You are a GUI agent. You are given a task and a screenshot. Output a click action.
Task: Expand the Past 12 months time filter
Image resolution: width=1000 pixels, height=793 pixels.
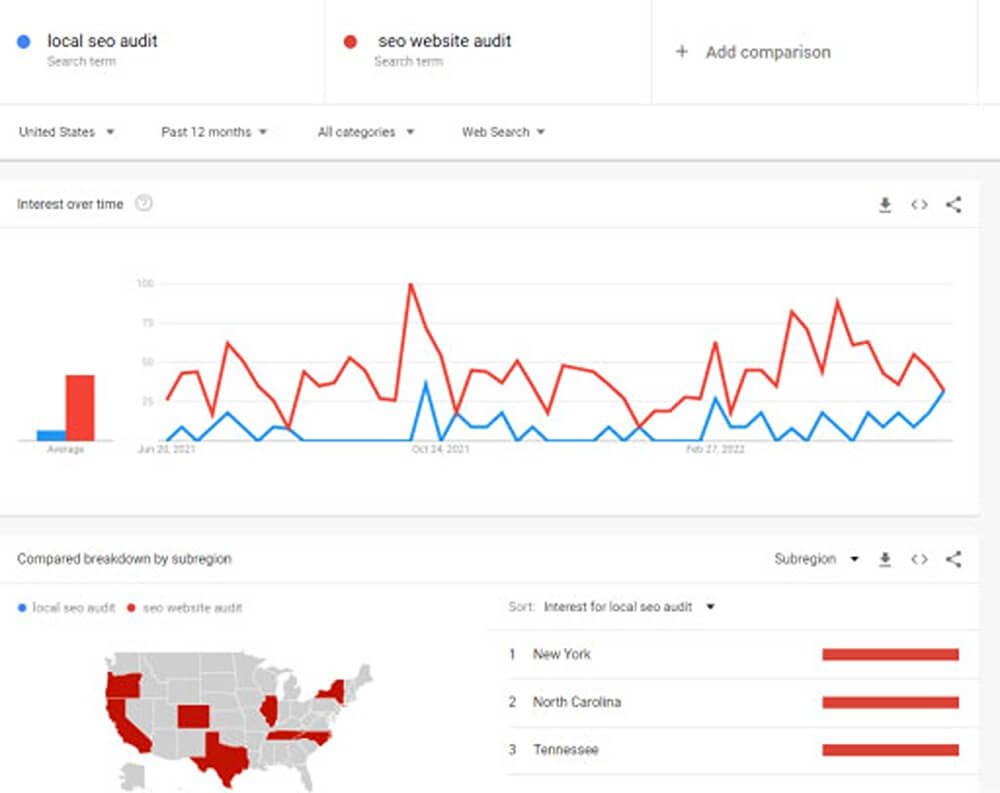click(214, 132)
